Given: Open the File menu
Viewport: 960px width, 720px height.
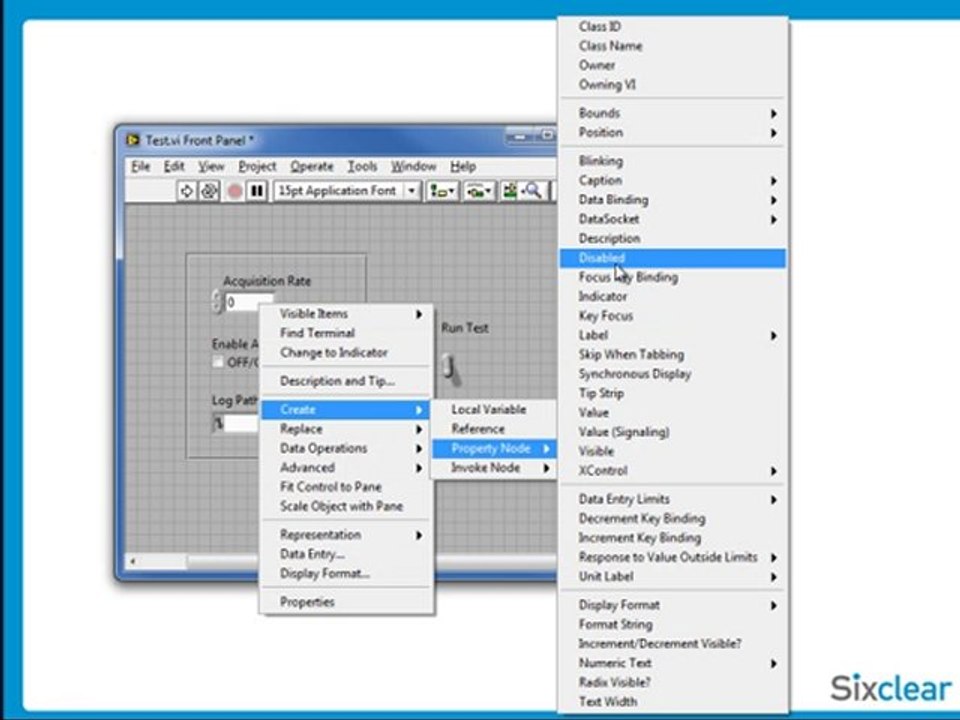Looking at the screenshot, I should (140, 167).
